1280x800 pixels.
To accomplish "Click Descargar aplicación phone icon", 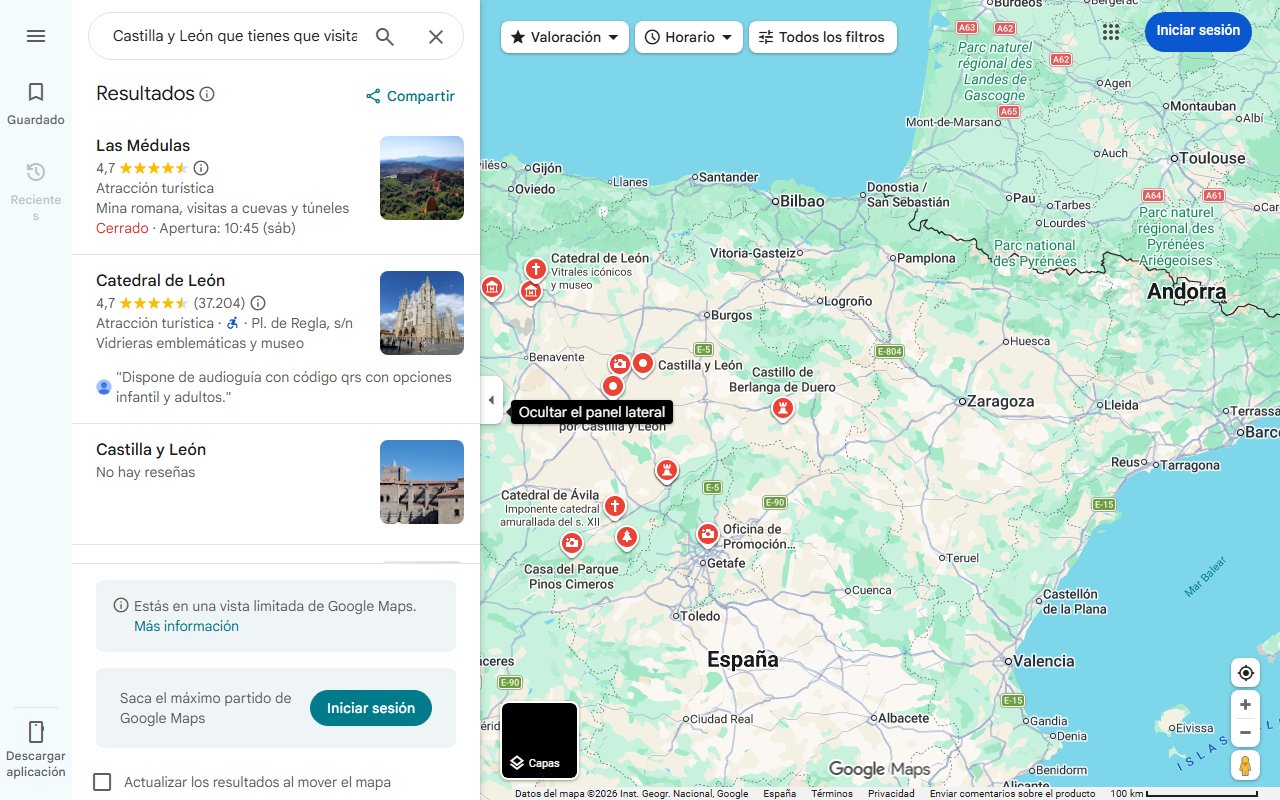I will 36,731.
